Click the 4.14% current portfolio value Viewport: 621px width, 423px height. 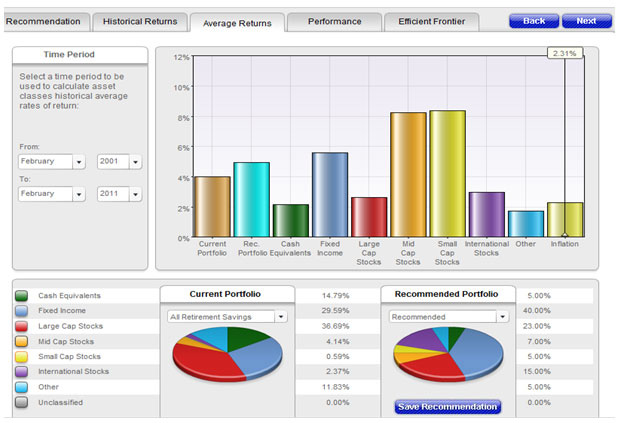coord(338,341)
